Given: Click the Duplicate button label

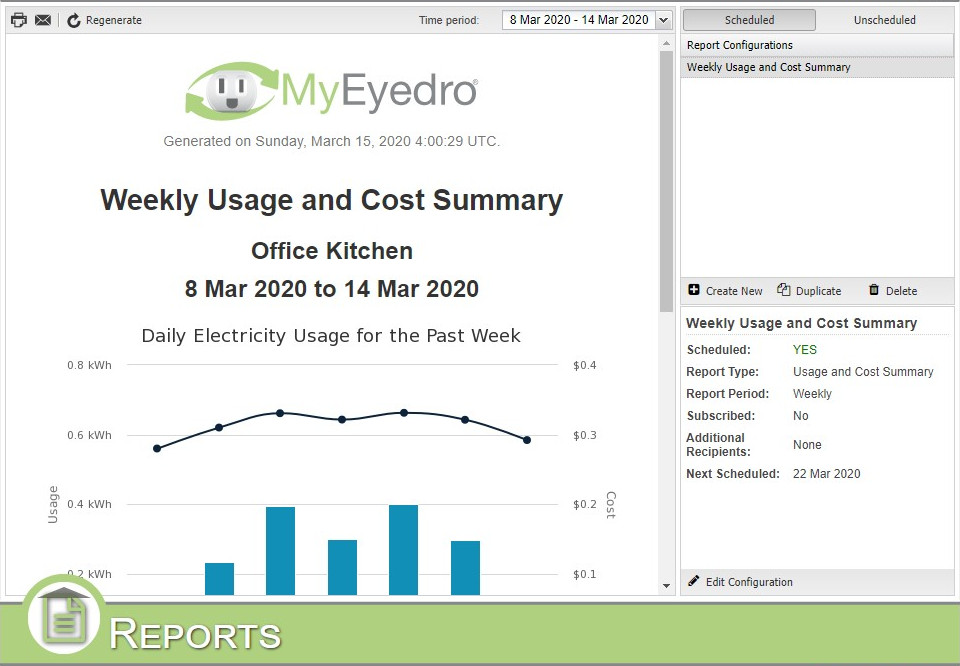Looking at the screenshot, I should pos(819,291).
